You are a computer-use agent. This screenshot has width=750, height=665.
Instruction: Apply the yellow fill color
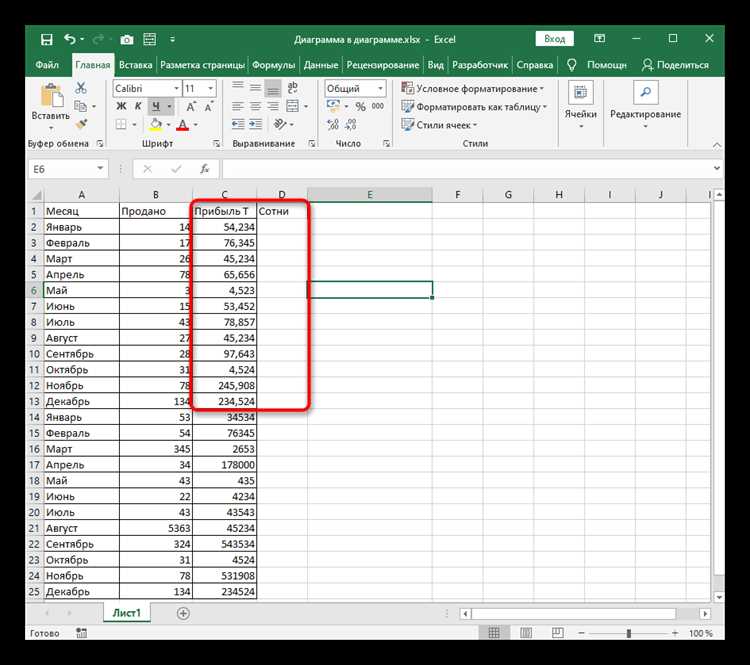click(155, 125)
